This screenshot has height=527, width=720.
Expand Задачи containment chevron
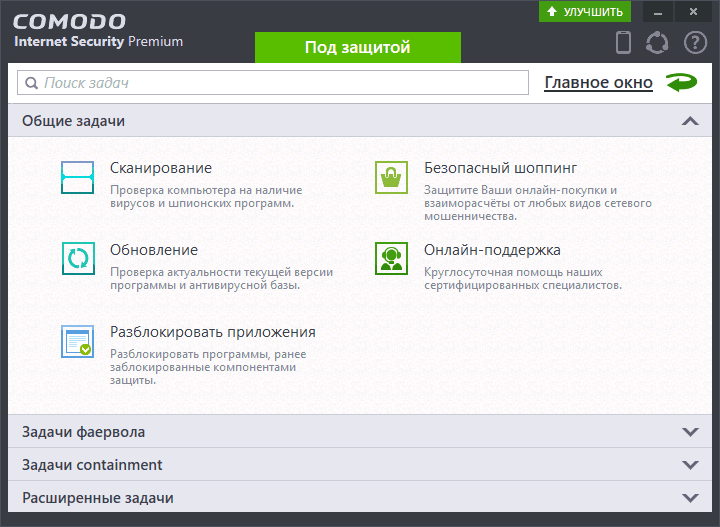690,465
